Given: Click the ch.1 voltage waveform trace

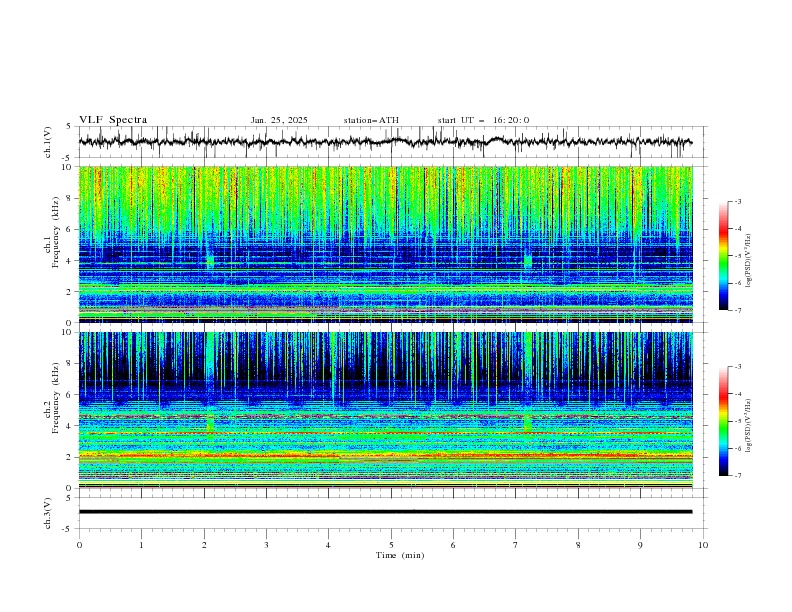Looking at the screenshot, I should coord(385,142).
